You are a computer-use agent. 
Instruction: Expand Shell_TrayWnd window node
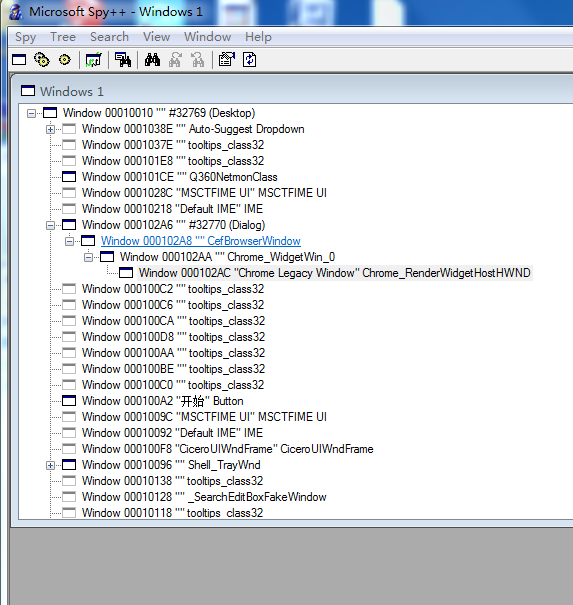pyautogui.click(x=50, y=465)
